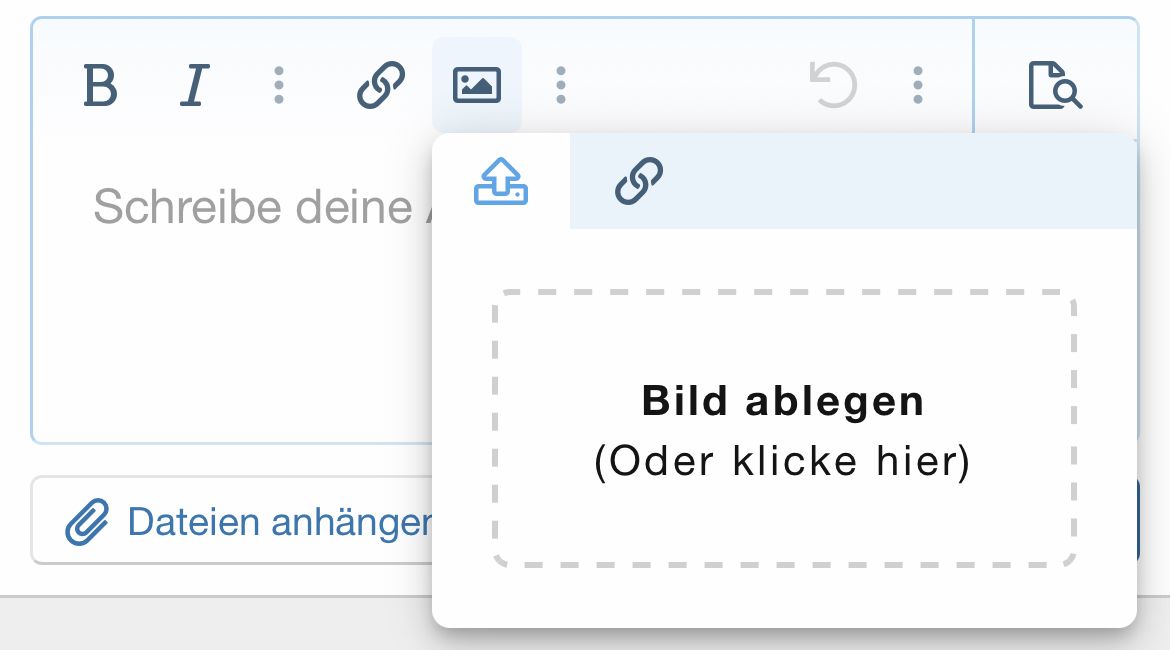1170x650 pixels.
Task: Click the "Dateien anhängen" button label
Action: tap(278, 521)
